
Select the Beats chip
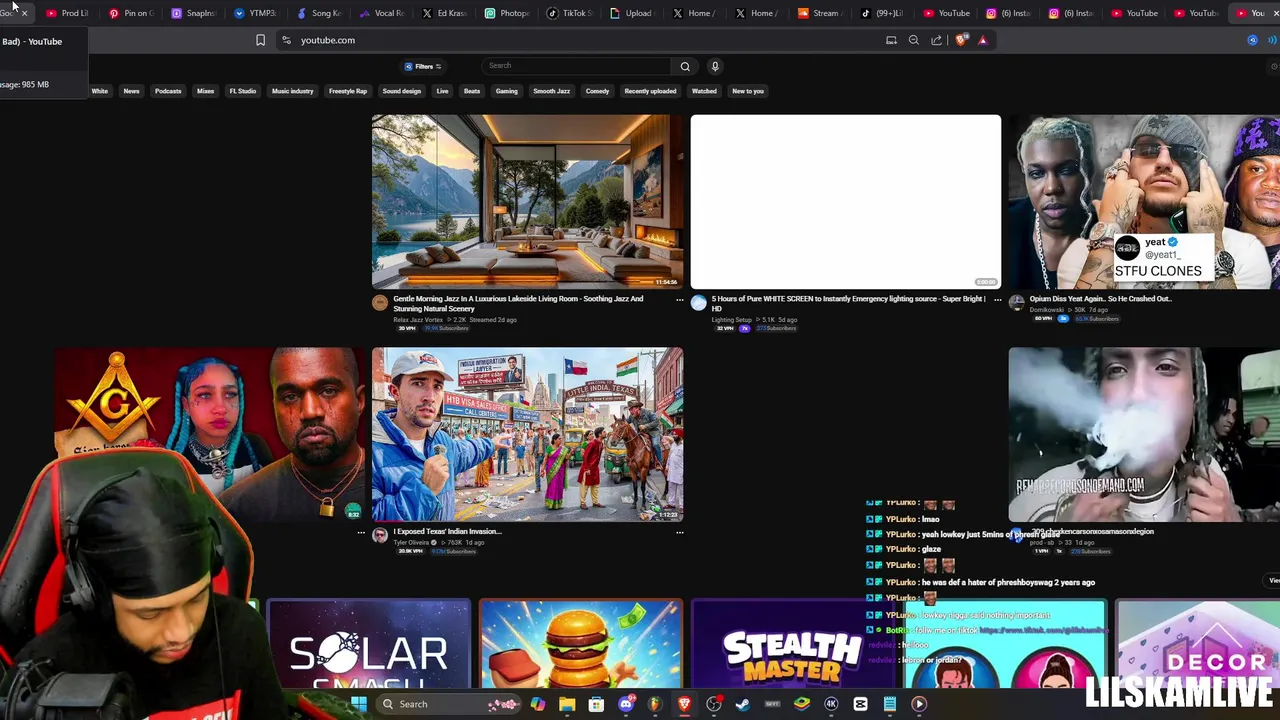(x=472, y=91)
